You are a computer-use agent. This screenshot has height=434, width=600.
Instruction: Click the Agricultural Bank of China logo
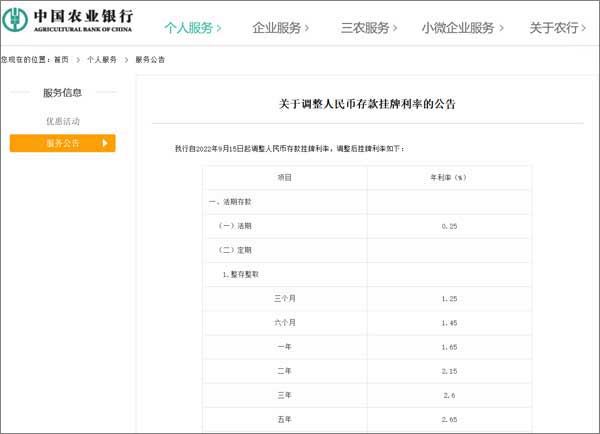coord(67,20)
